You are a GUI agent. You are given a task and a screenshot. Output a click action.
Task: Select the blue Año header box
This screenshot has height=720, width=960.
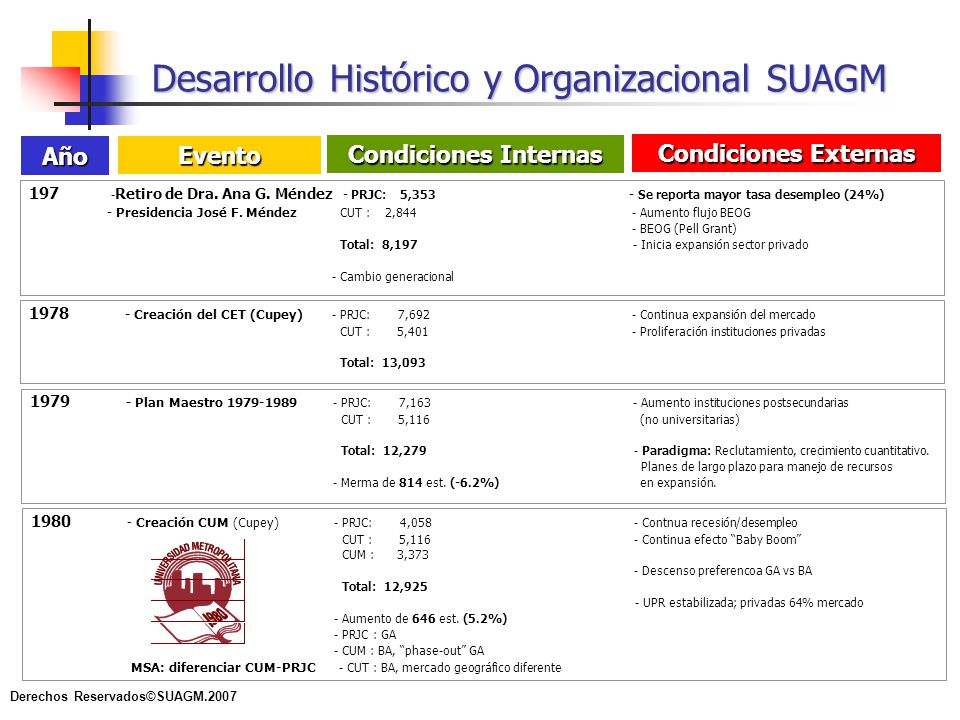coord(65,156)
